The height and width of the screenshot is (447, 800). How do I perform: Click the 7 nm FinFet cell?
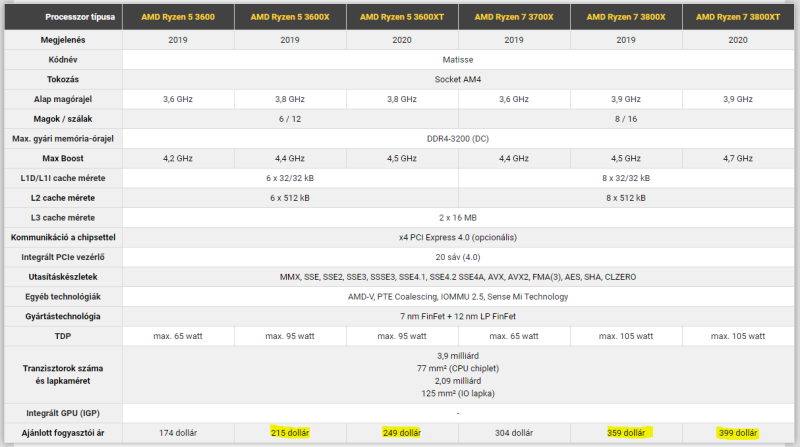(458, 316)
